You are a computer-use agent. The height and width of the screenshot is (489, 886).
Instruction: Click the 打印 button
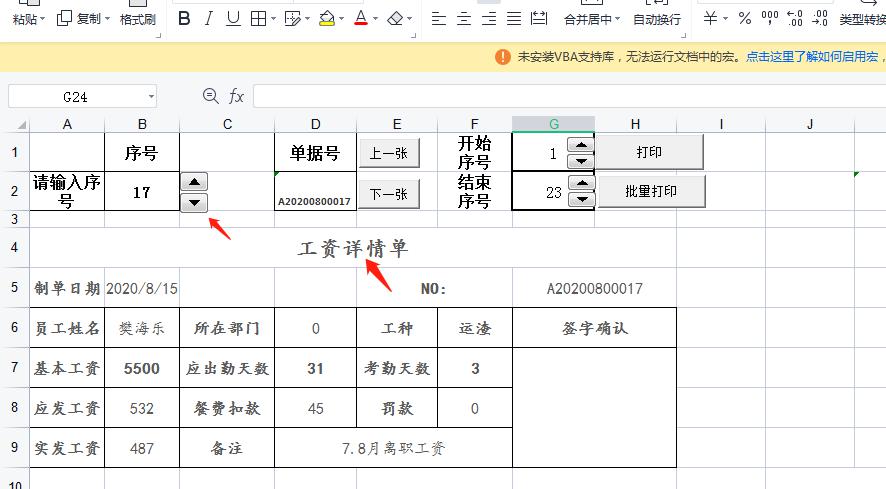[649, 152]
